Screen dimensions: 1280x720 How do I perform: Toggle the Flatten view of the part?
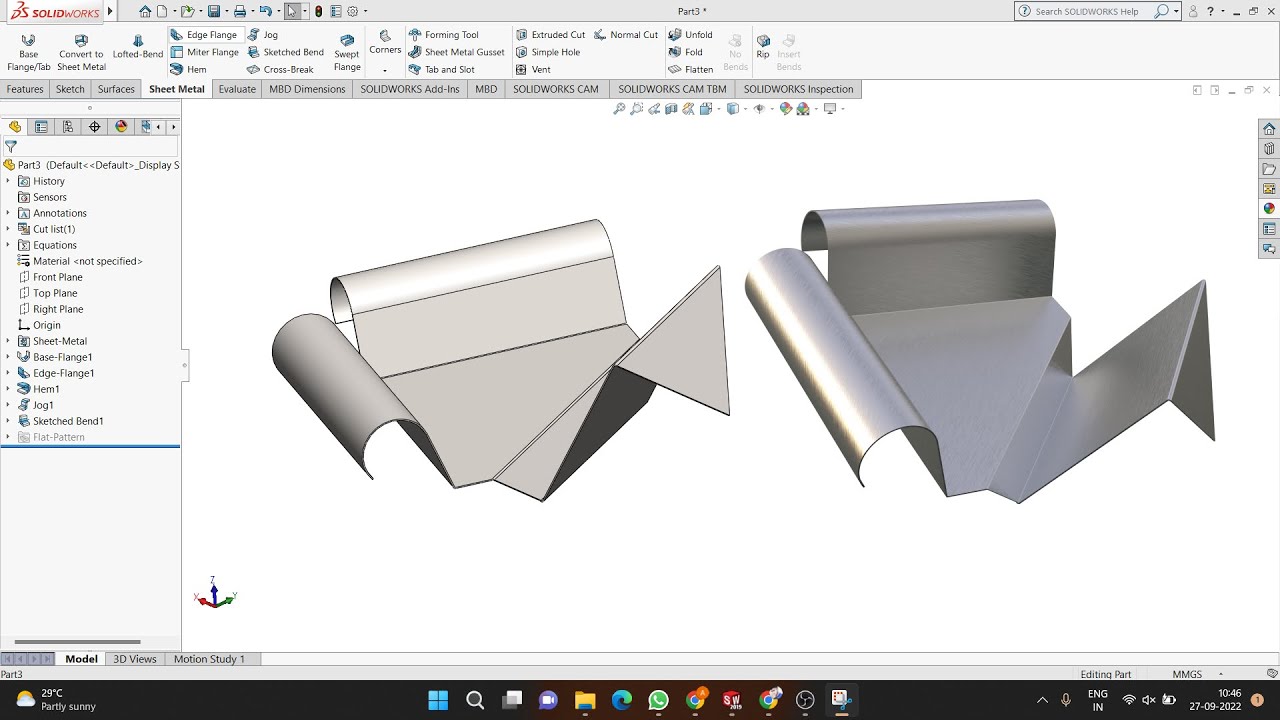691,69
